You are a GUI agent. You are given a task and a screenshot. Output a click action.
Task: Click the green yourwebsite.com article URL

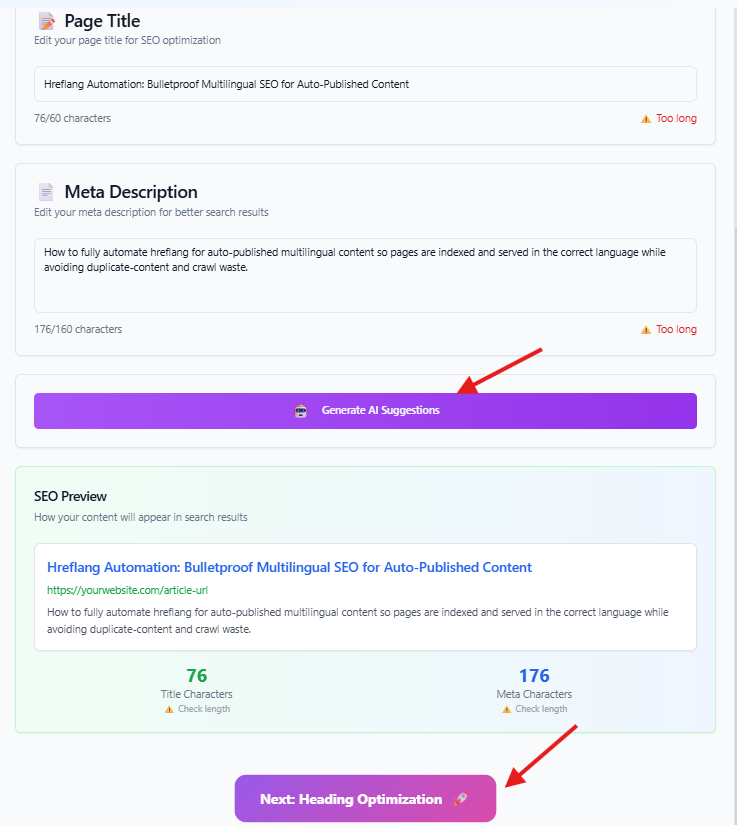(127, 590)
